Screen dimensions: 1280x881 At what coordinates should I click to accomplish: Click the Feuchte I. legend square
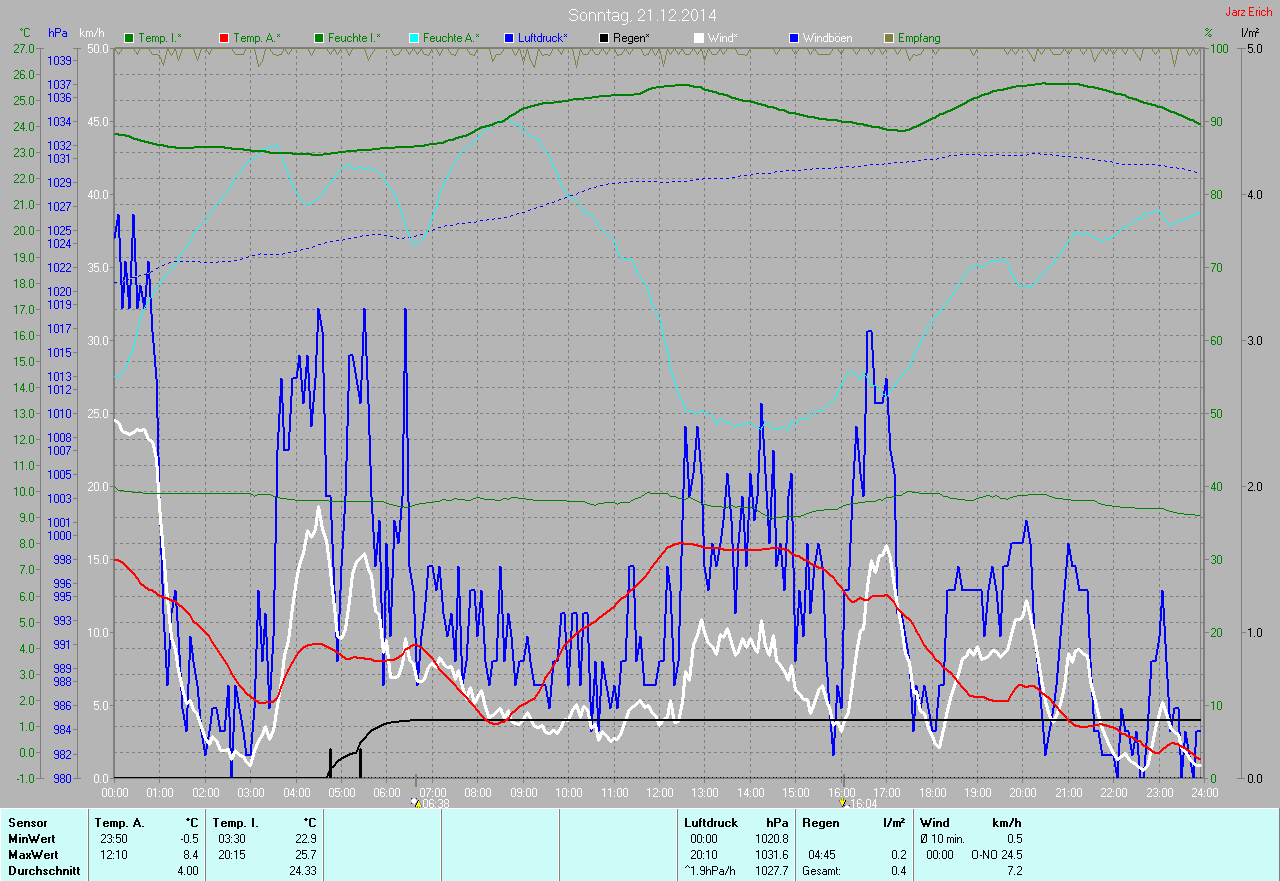(x=320, y=38)
